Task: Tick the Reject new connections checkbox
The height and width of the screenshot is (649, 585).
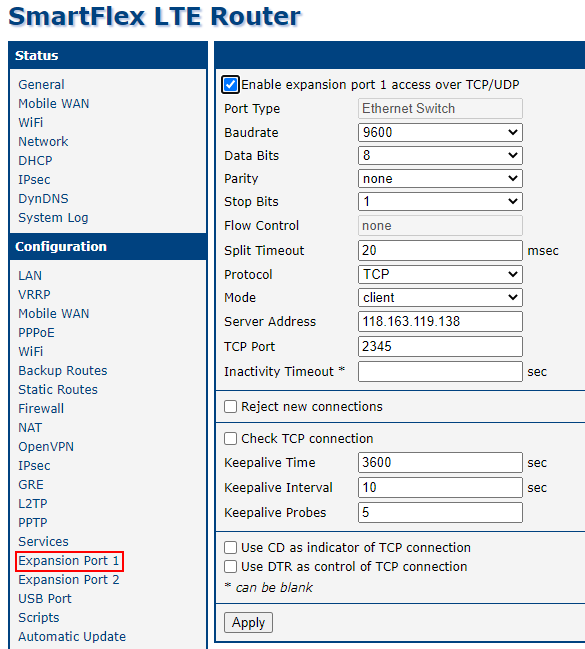Action: [230, 406]
